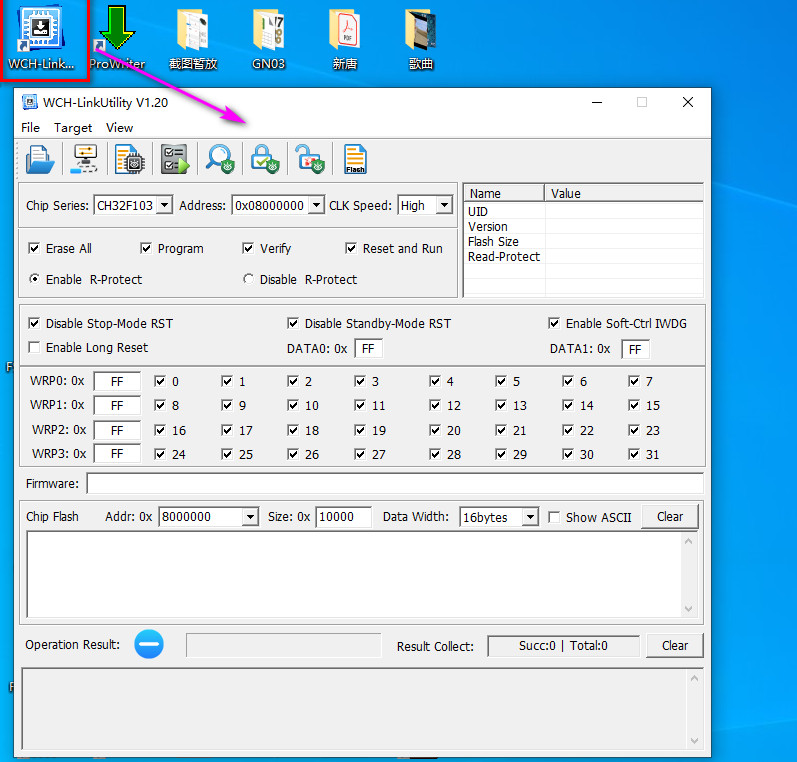Click the WRP2 hex input field
The height and width of the screenshot is (762, 797).
[x=117, y=430]
